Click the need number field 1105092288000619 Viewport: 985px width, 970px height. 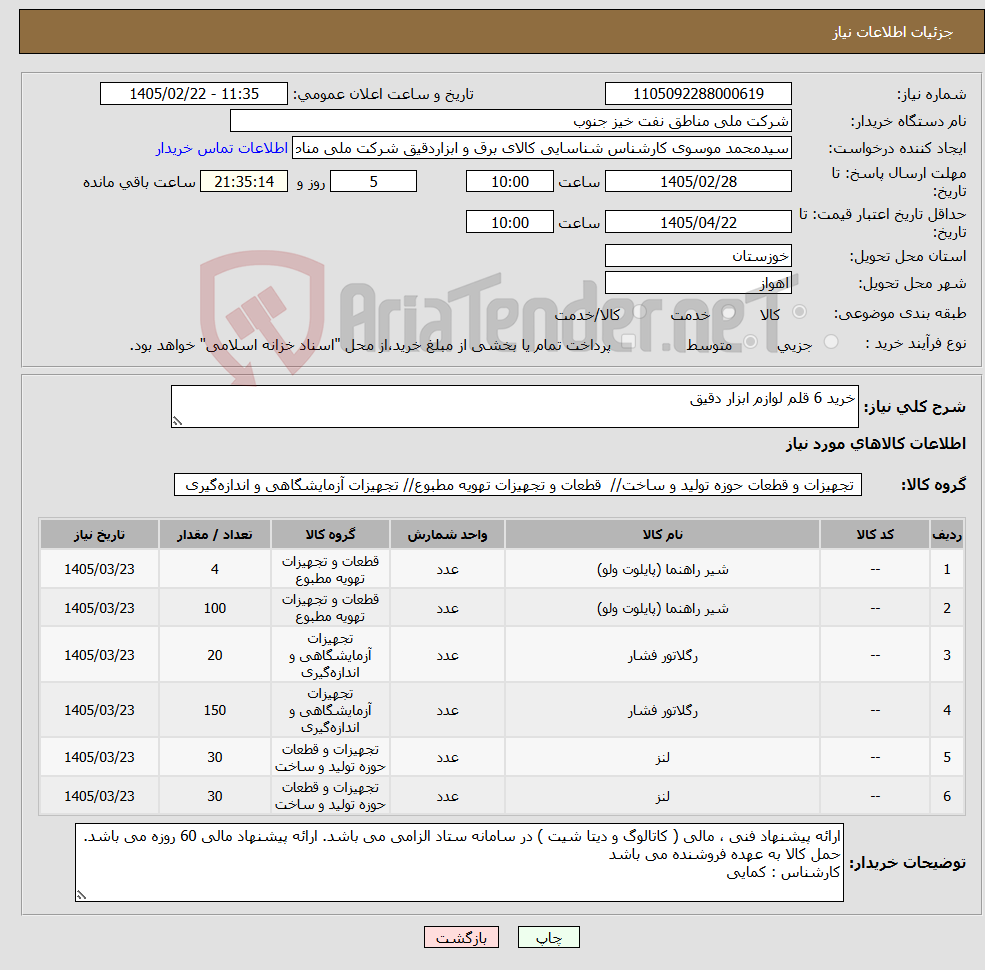[698, 94]
